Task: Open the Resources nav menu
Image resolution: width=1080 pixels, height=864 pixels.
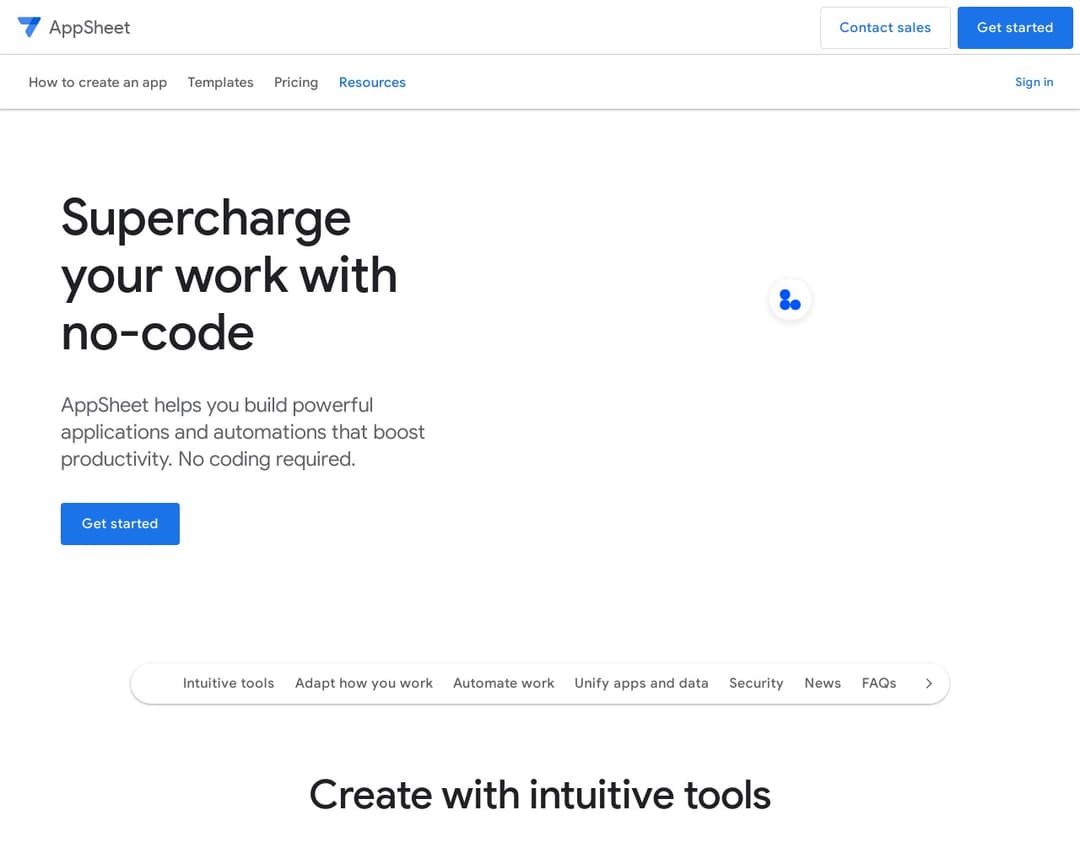Action: (x=372, y=82)
